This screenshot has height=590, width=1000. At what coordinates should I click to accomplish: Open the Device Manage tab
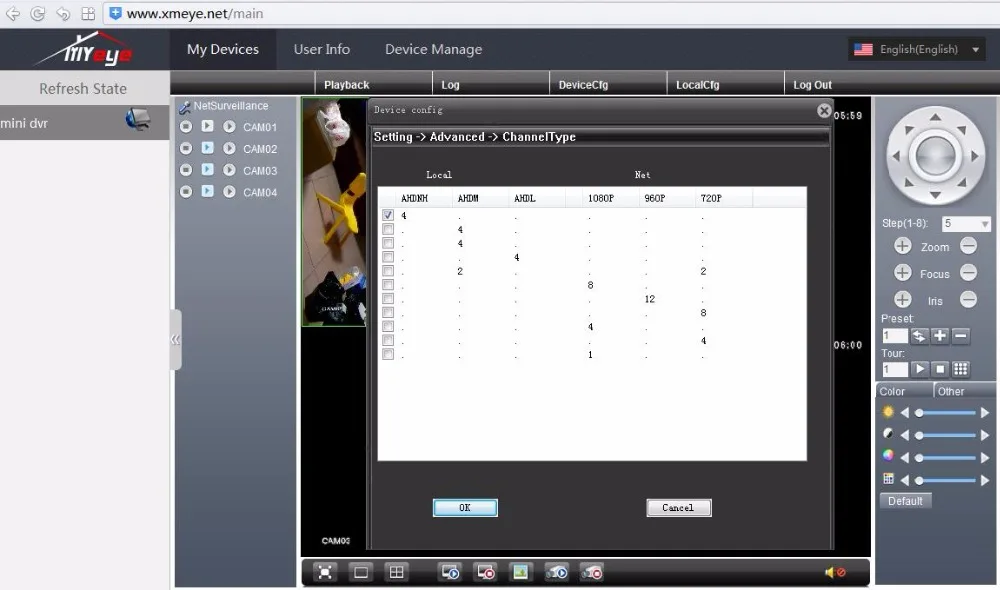pos(434,49)
